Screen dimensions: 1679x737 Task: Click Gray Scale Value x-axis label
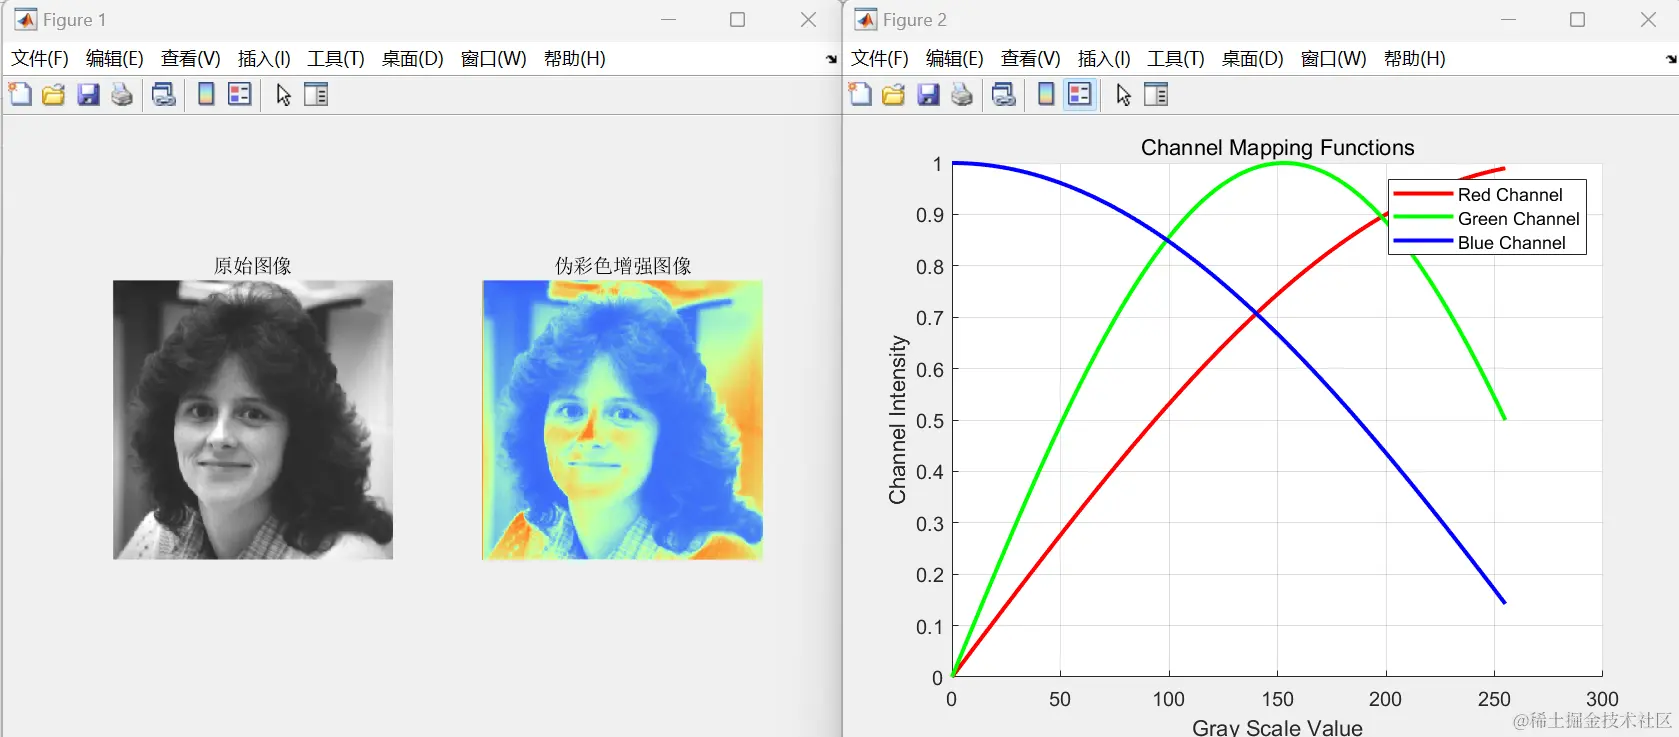[x=1277, y=728]
